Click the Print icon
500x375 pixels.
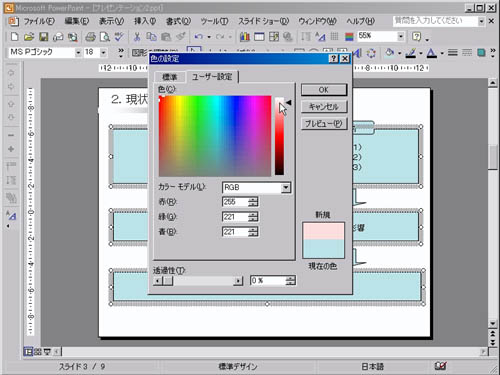90,36
